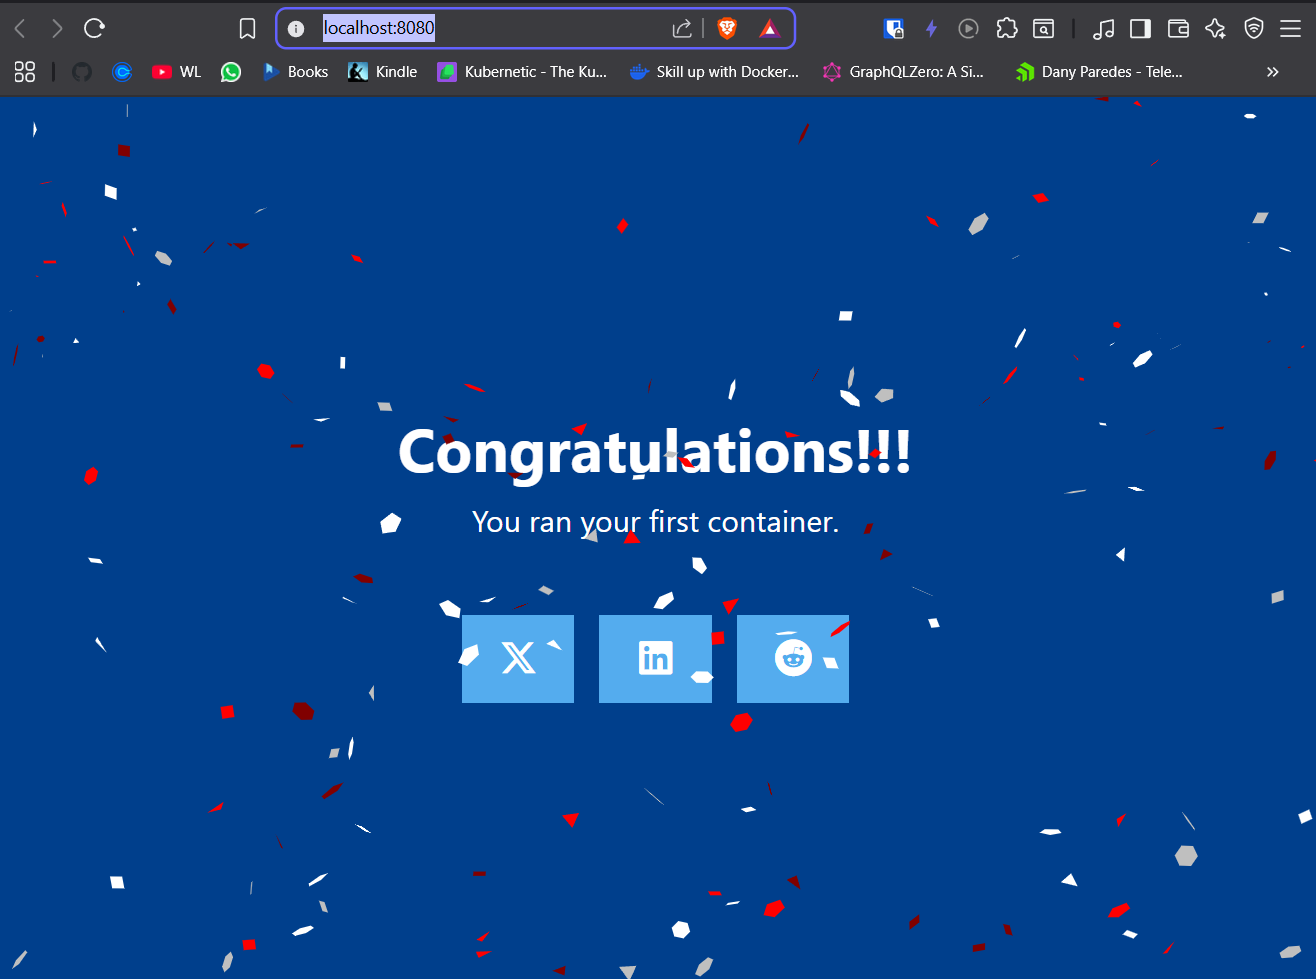The image size is (1316, 979).
Task: Open the main hamburger menu
Action: [1291, 28]
